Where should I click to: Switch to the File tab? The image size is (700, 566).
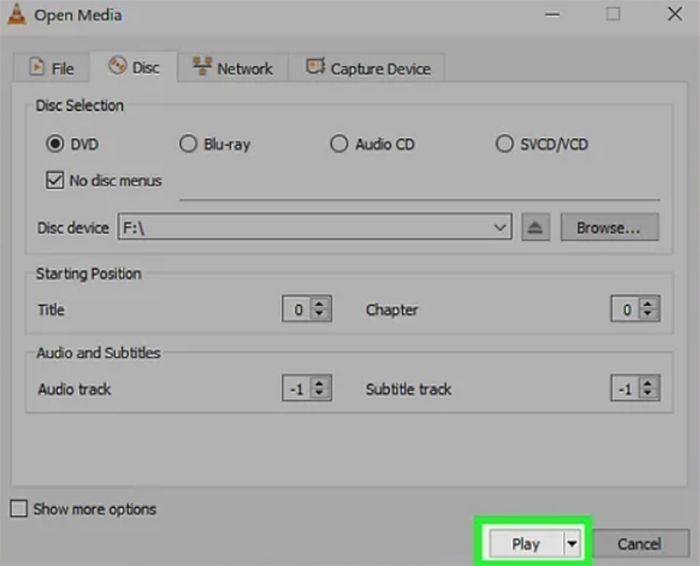pos(51,68)
